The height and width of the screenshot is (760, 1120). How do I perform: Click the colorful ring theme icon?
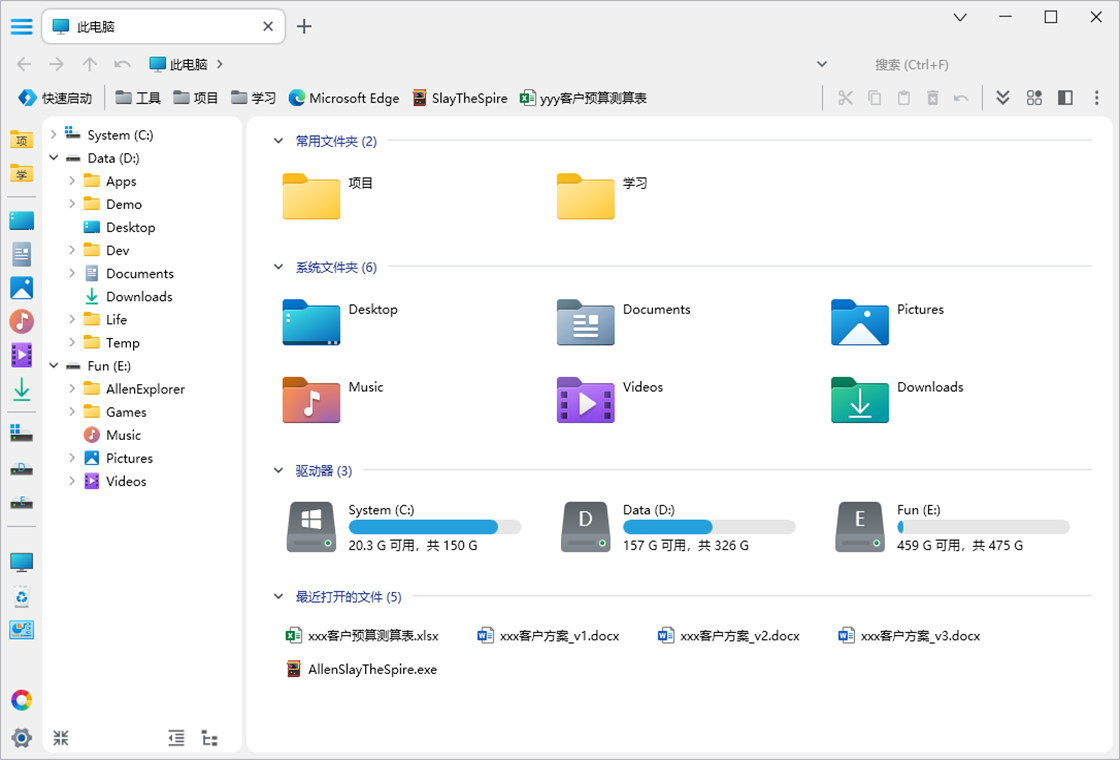(21, 700)
